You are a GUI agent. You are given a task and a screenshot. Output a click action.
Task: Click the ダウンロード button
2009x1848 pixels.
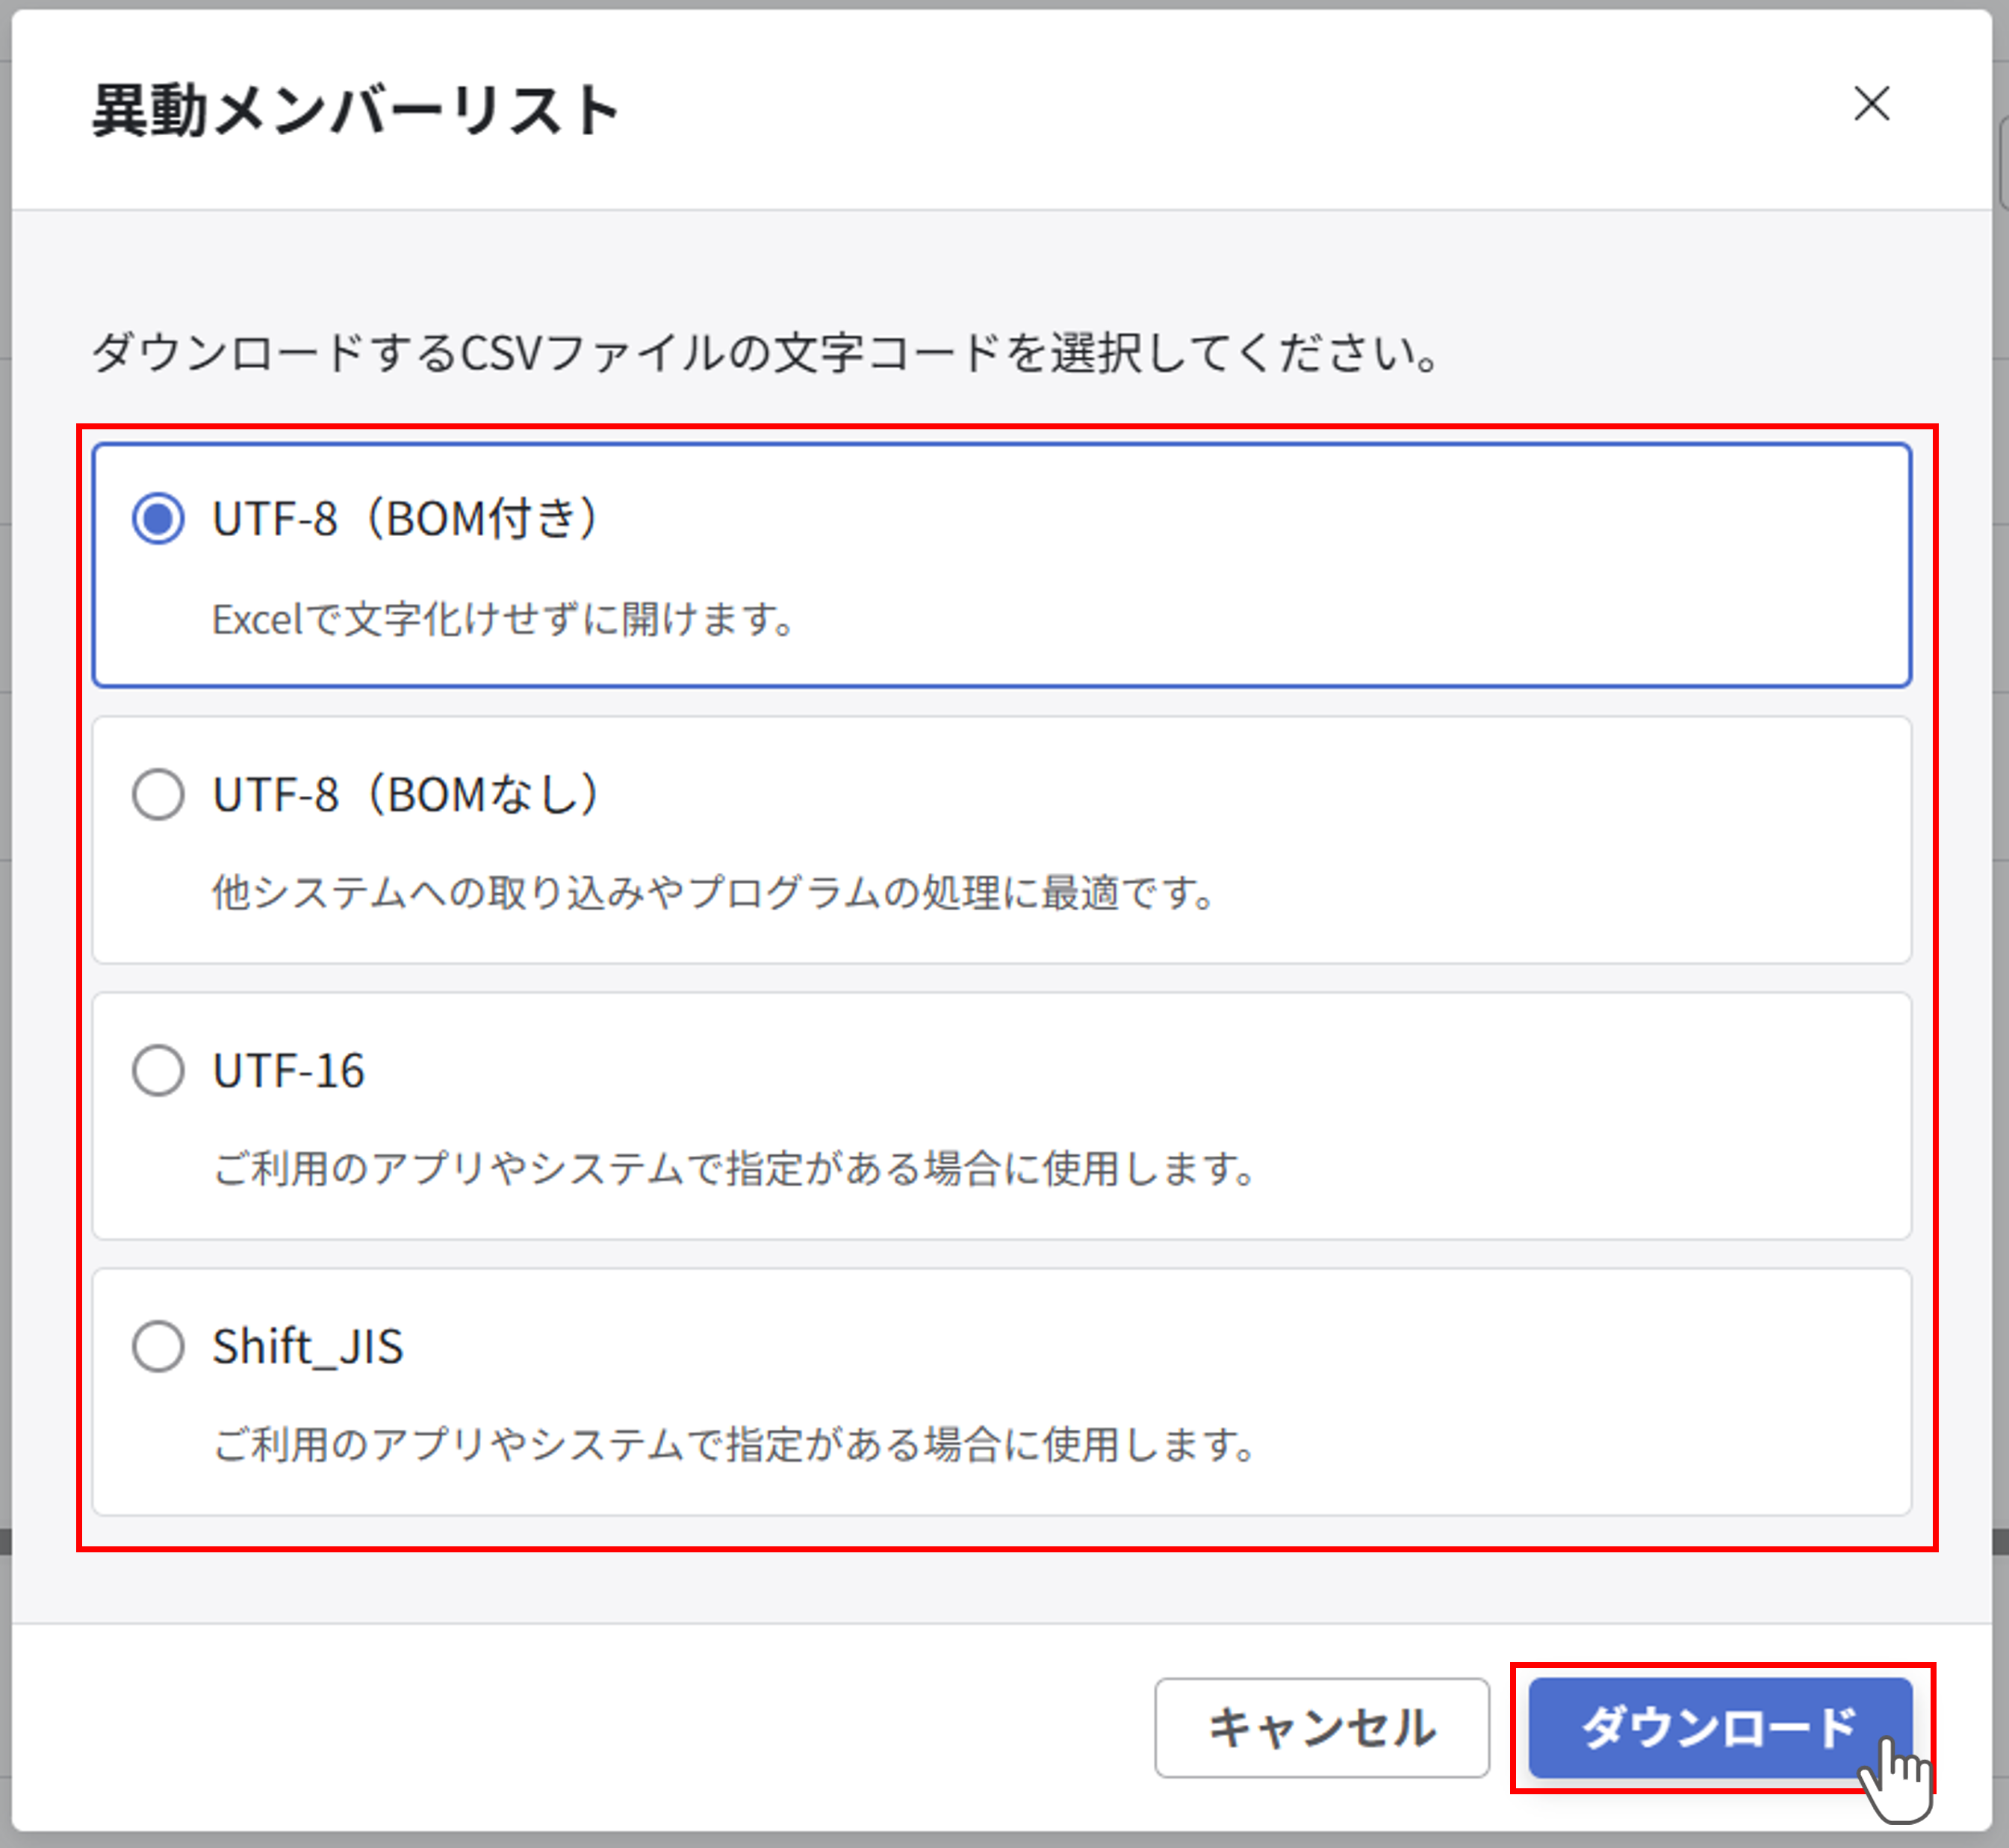click(1720, 1728)
